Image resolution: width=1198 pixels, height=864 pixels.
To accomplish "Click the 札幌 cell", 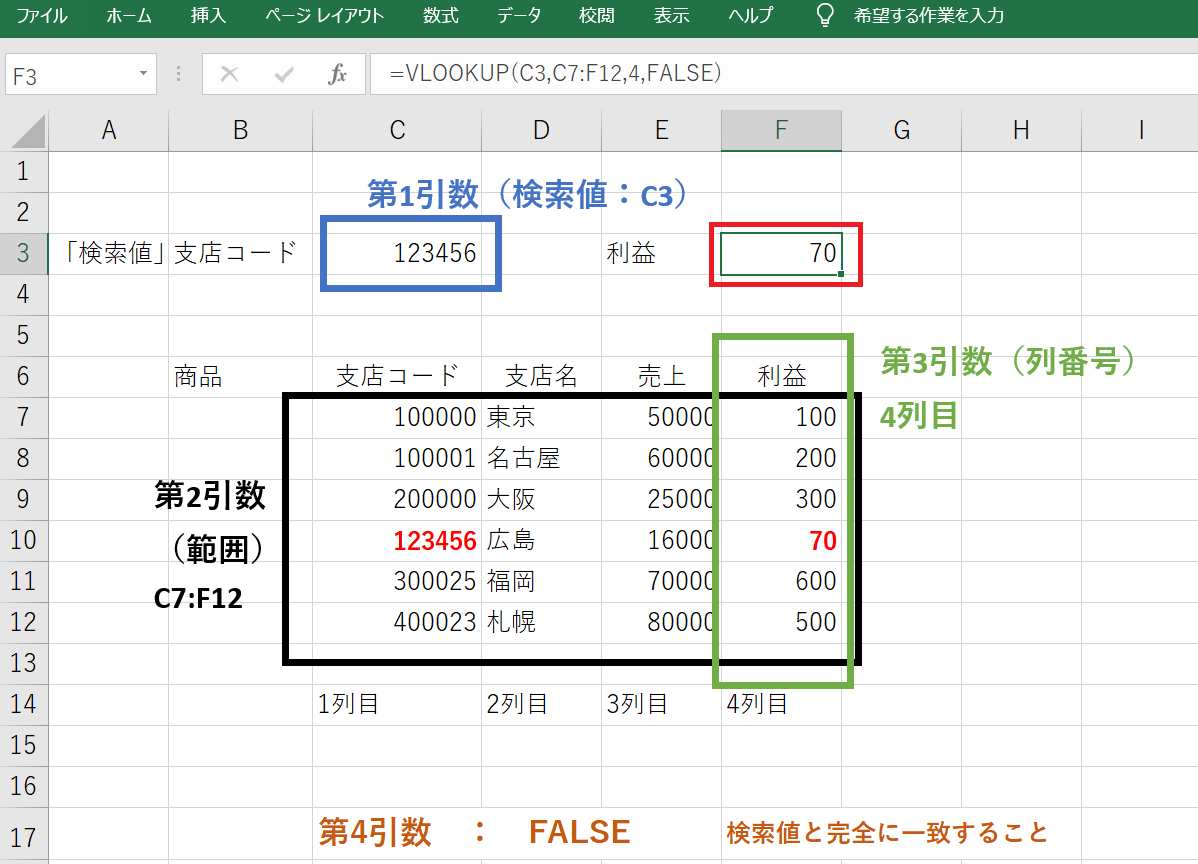I will pyautogui.click(x=542, y=622).
